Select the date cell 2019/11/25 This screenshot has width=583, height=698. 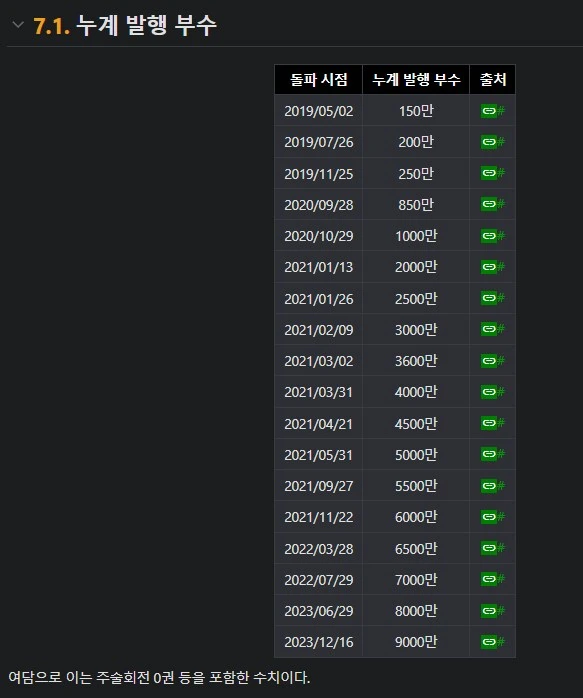[x=319, y=173]
